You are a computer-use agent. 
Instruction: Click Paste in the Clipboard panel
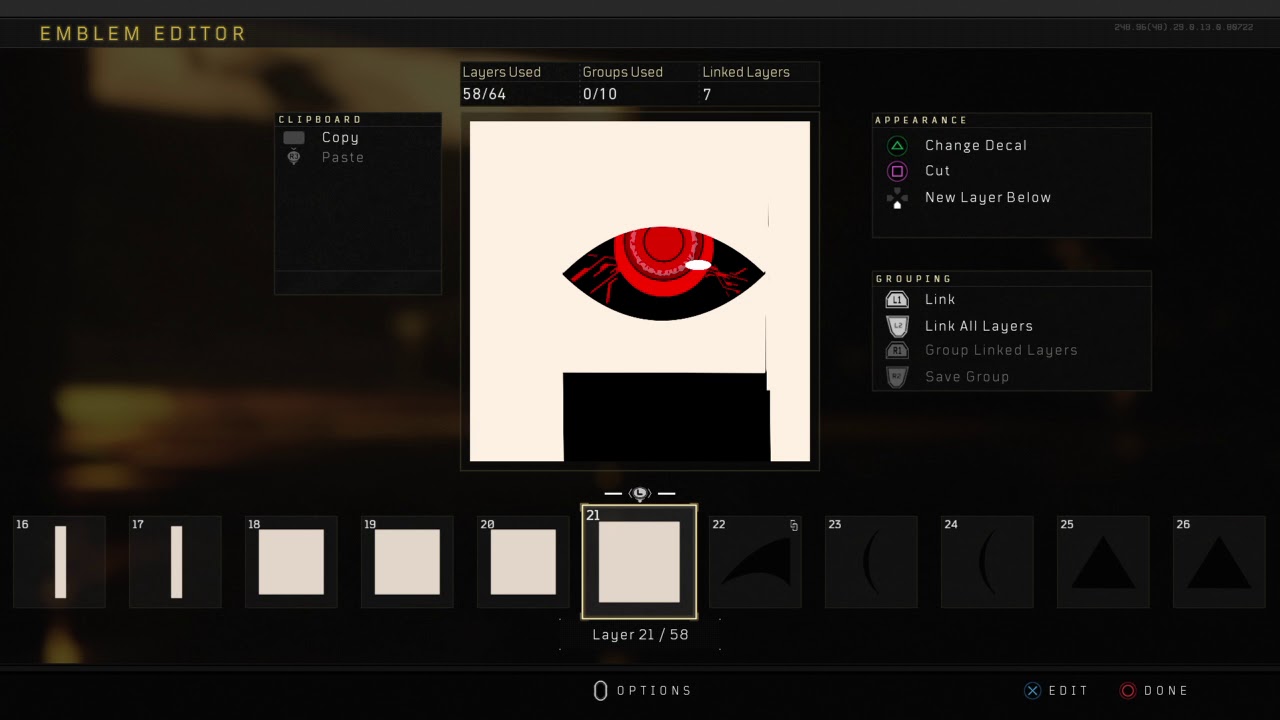click(x=342, y=157)
